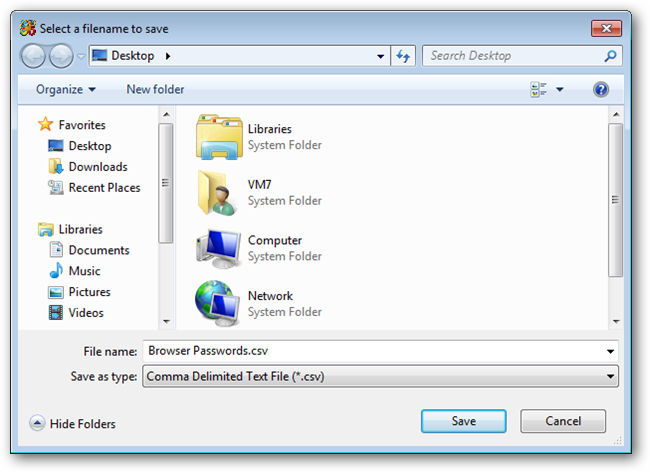This screenshot has width=650, height=472.
Task: Click file list scrollbar down arrow
Action: [x=616, y=321]
